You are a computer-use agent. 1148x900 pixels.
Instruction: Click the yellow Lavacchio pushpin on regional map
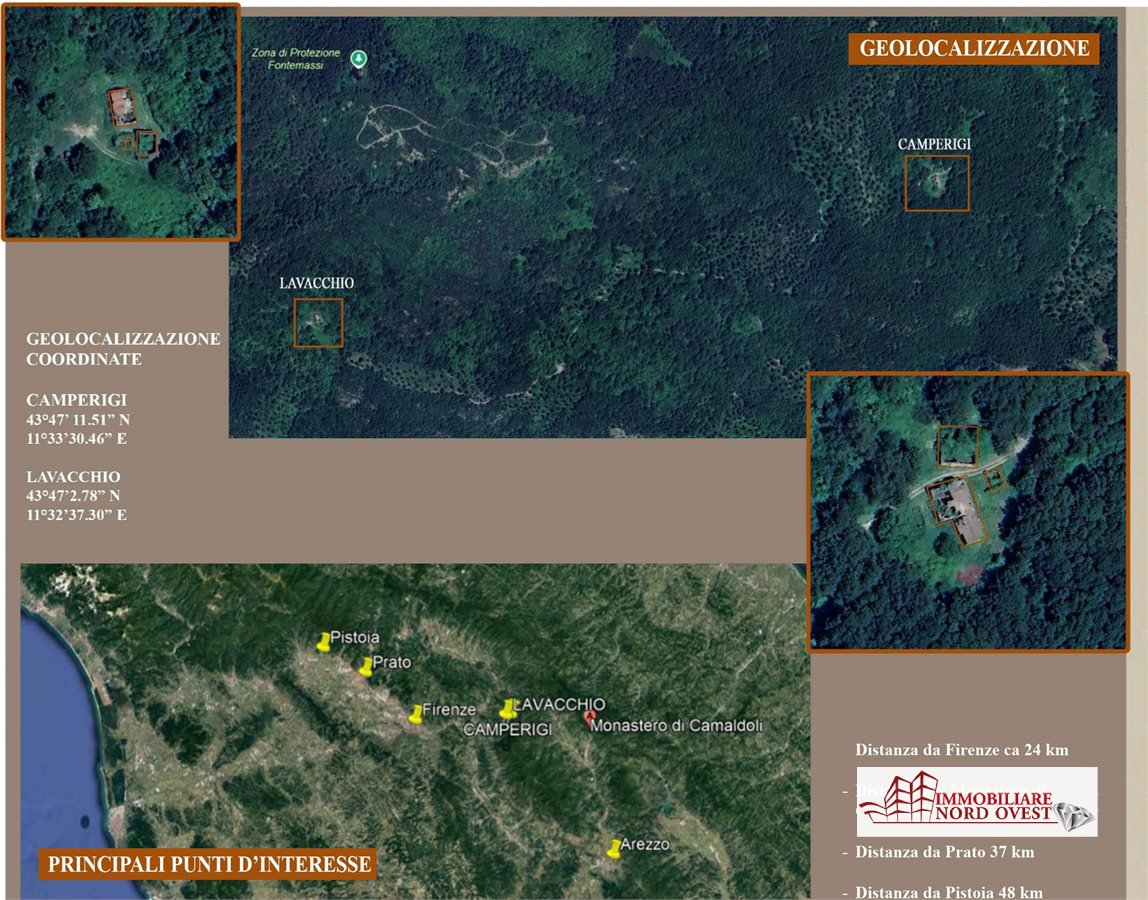coord(508,708)
